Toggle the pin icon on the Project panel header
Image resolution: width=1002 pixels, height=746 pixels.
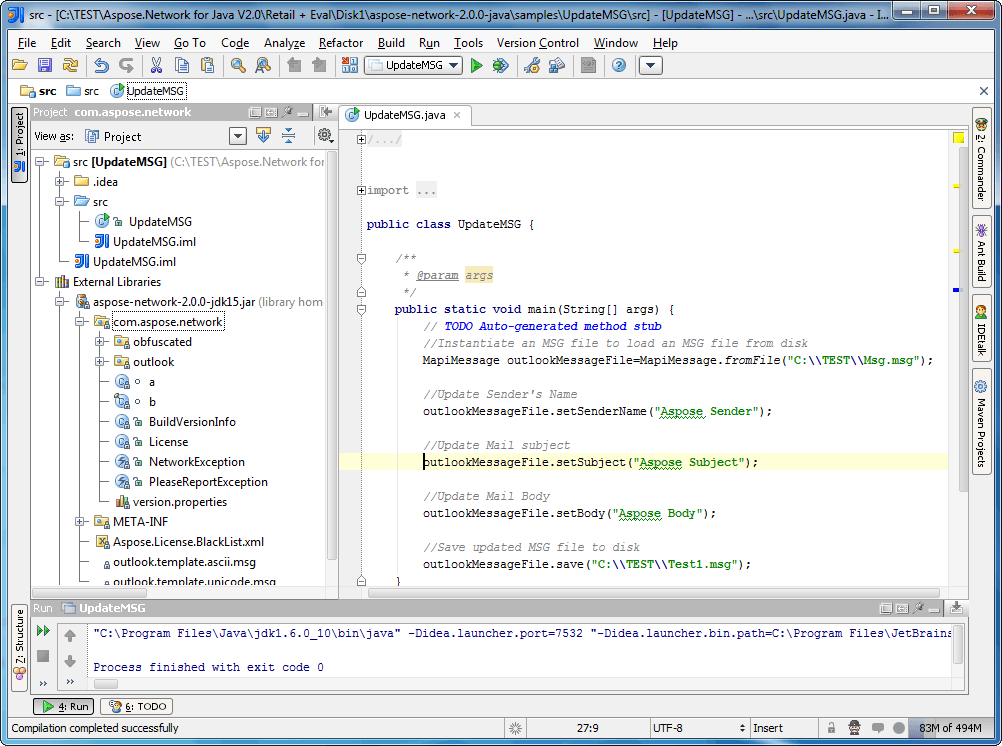[288, 112]
